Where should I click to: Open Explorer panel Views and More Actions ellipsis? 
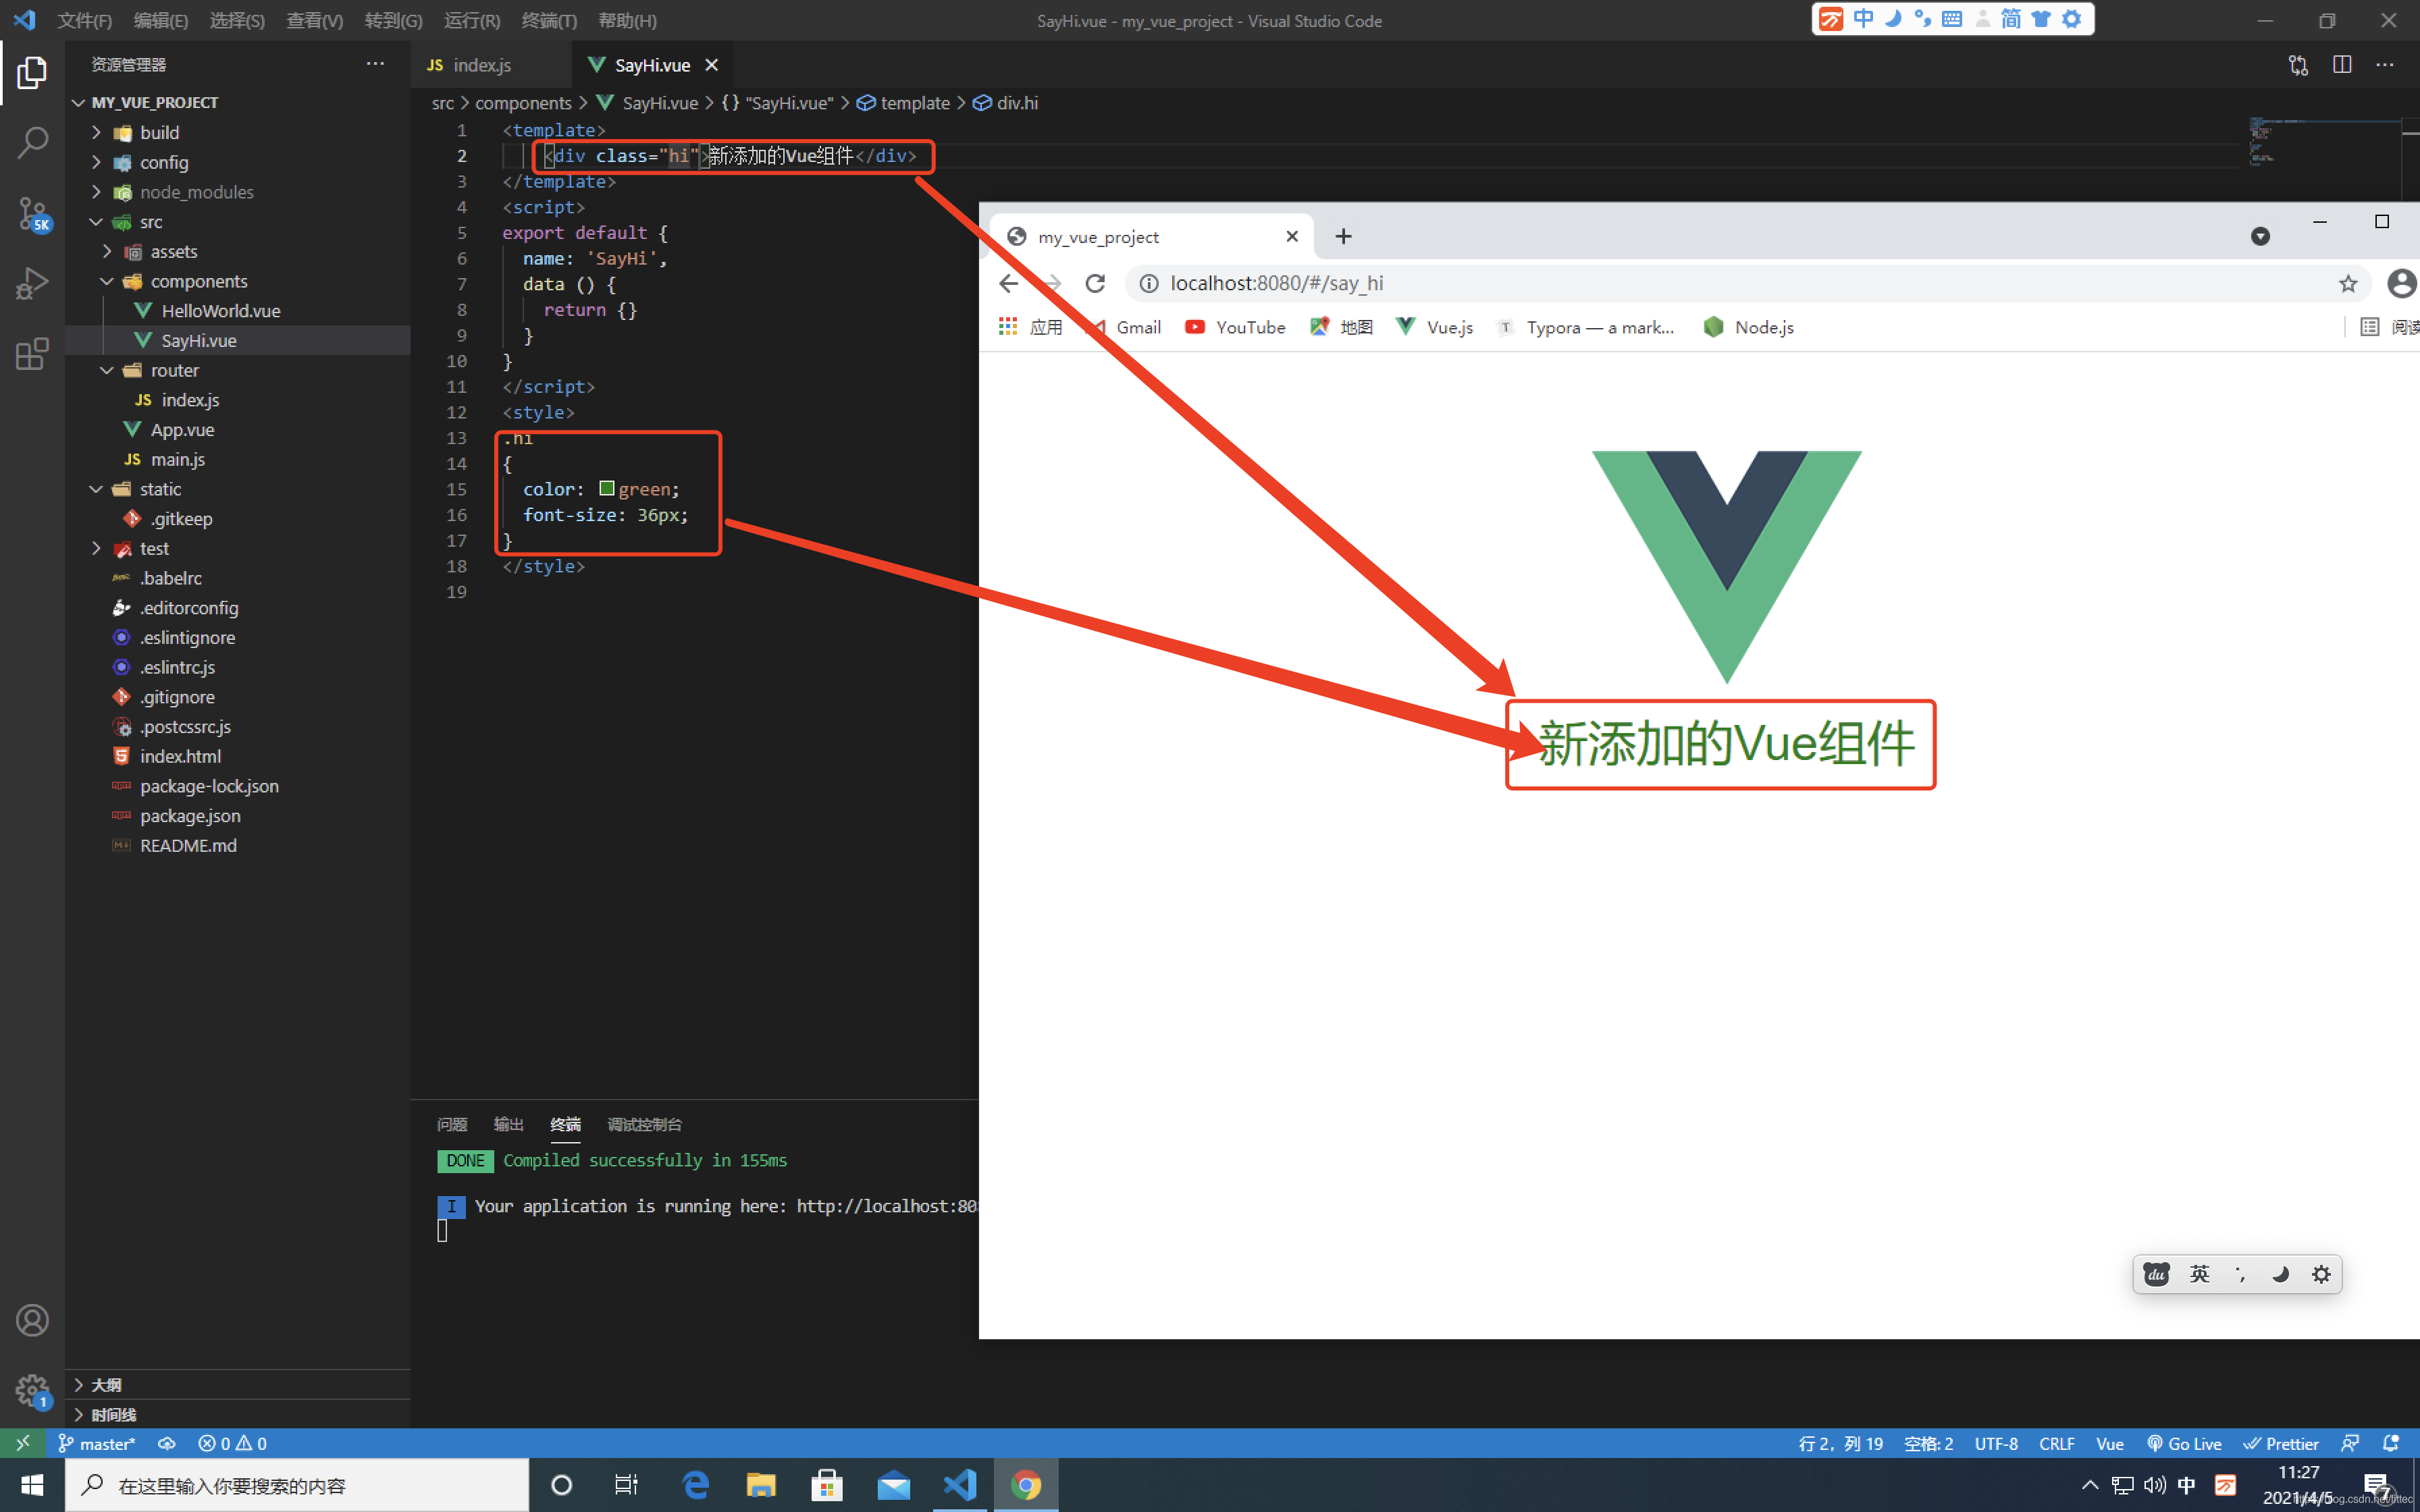click(x=375, y=64)
